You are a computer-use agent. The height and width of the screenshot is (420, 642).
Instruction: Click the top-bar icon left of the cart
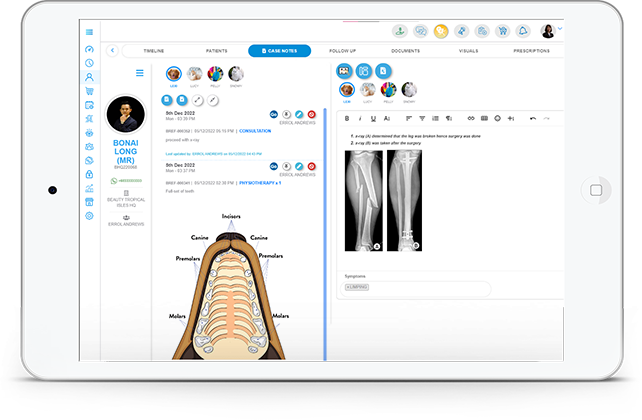tap(482, 31)
